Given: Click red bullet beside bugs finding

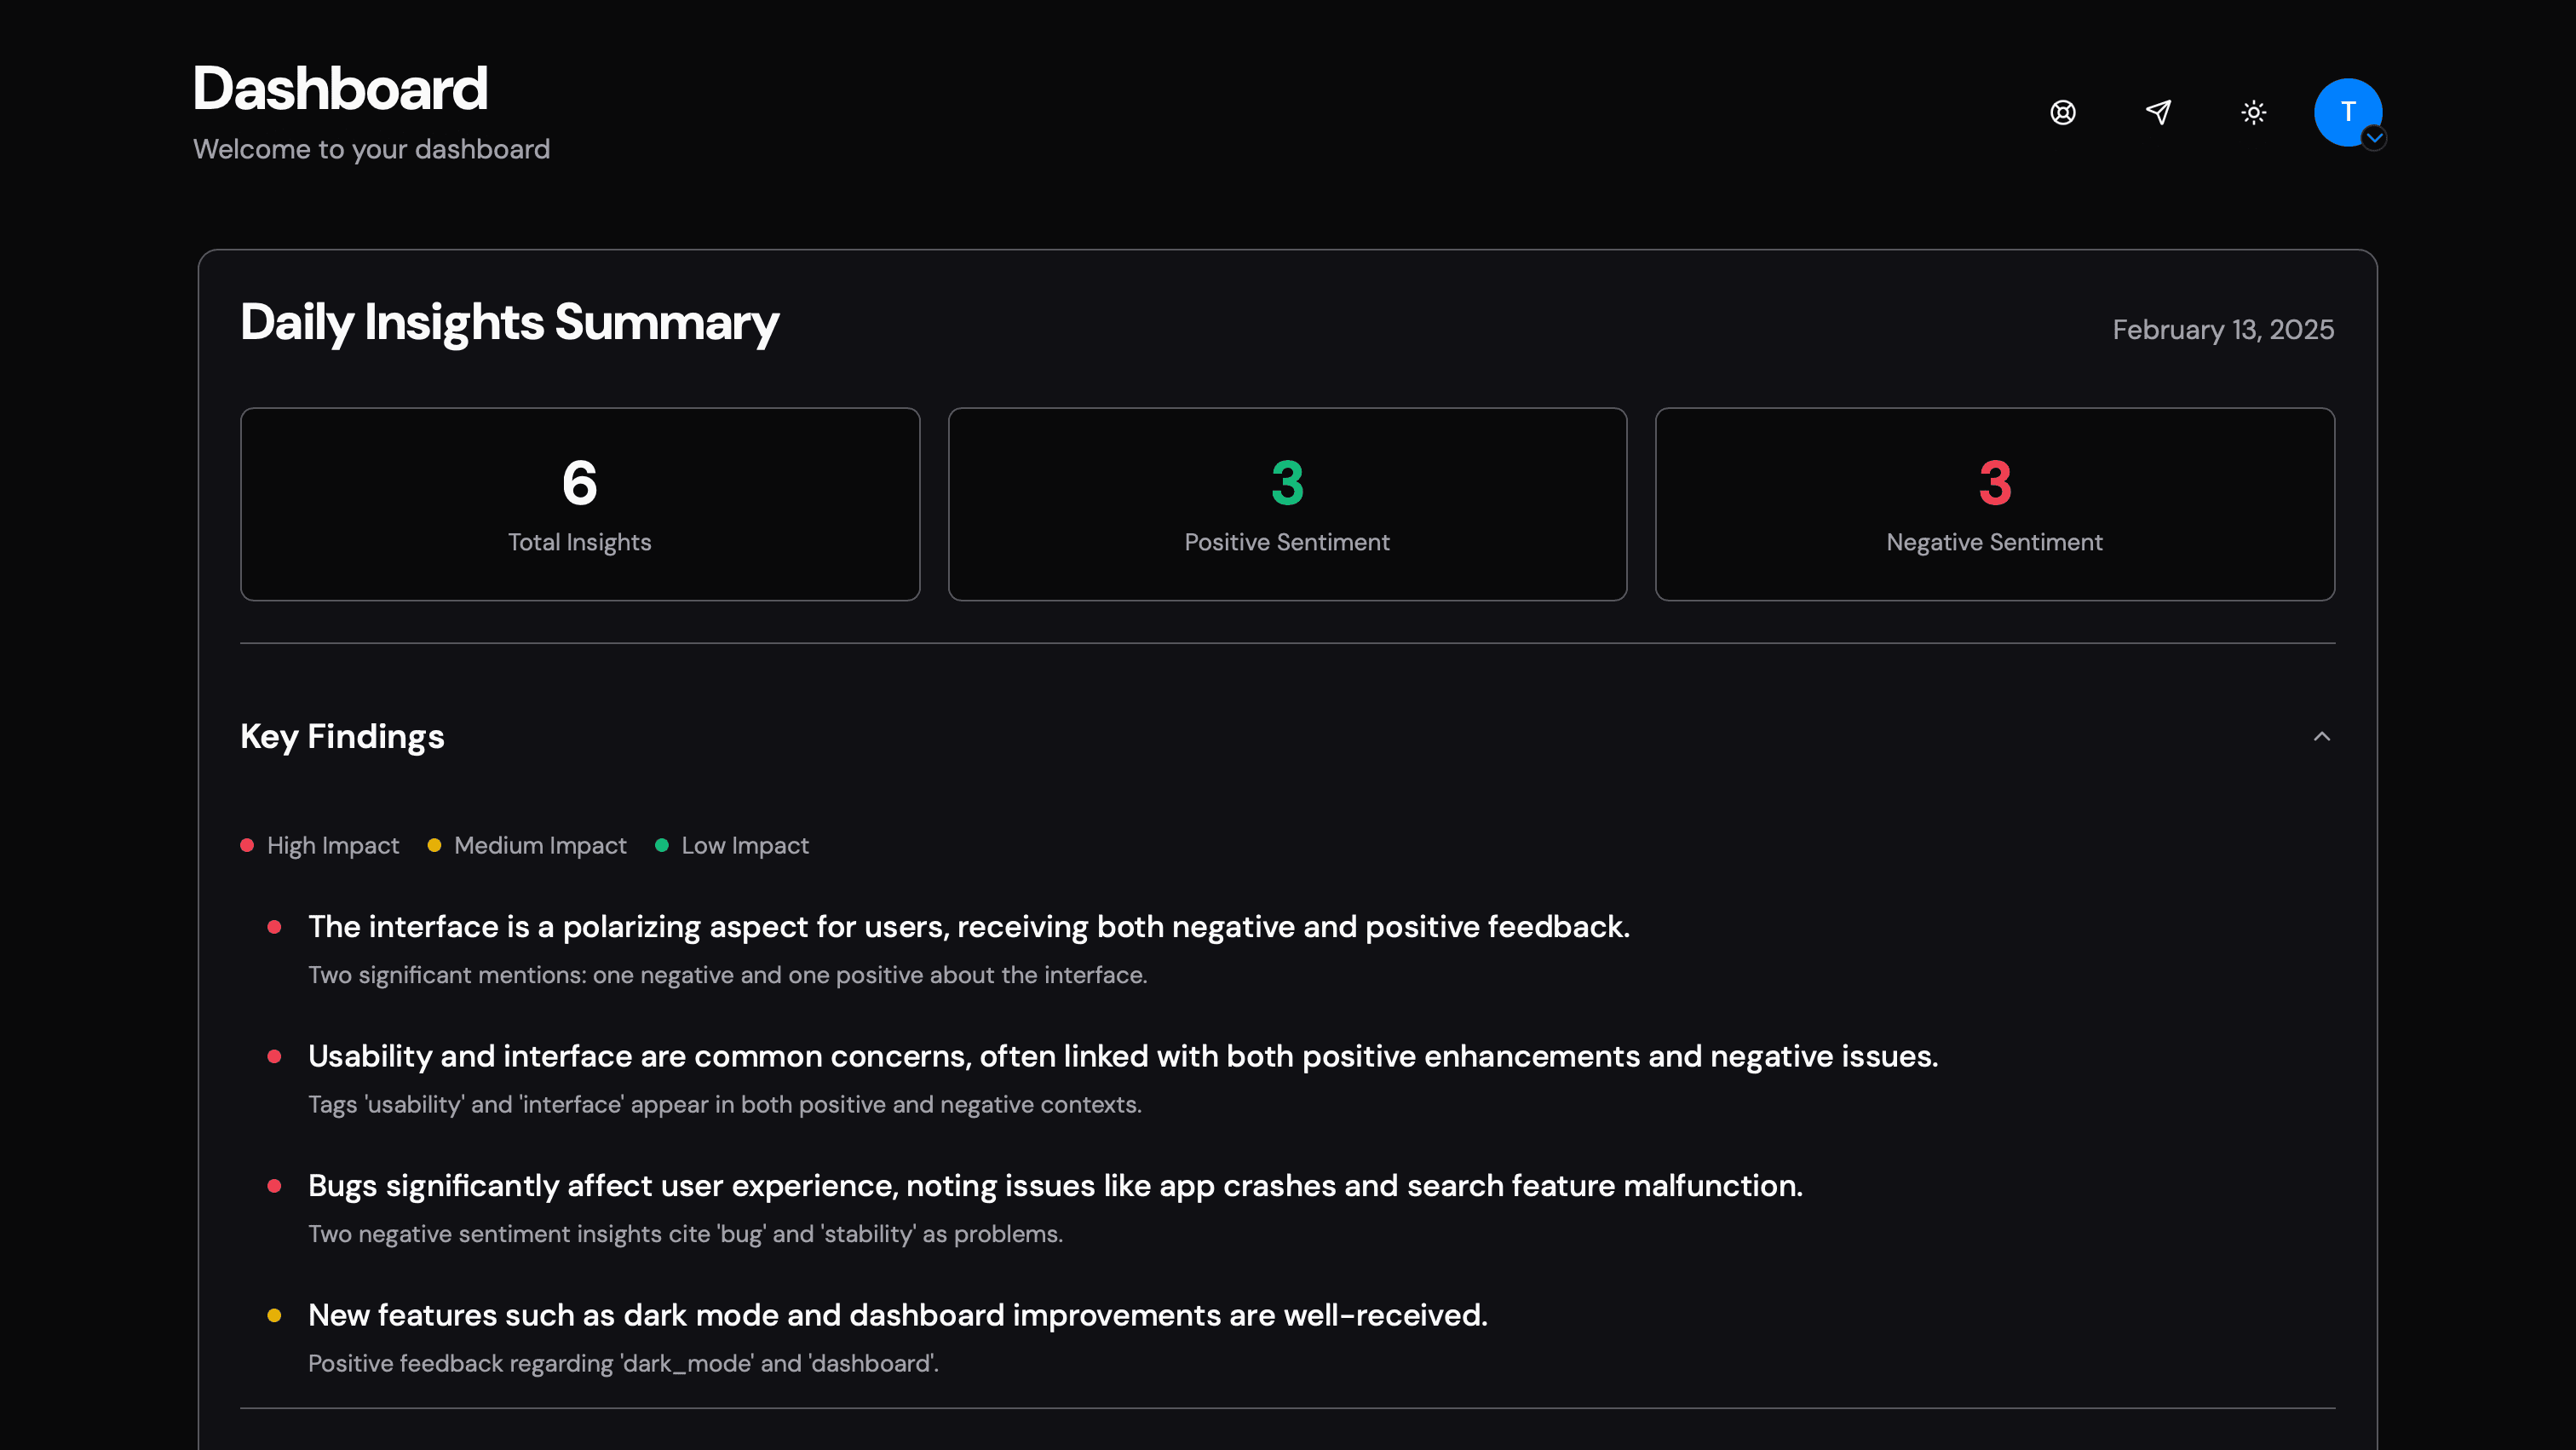Looking at the screenshot, I should [274, 1186].
